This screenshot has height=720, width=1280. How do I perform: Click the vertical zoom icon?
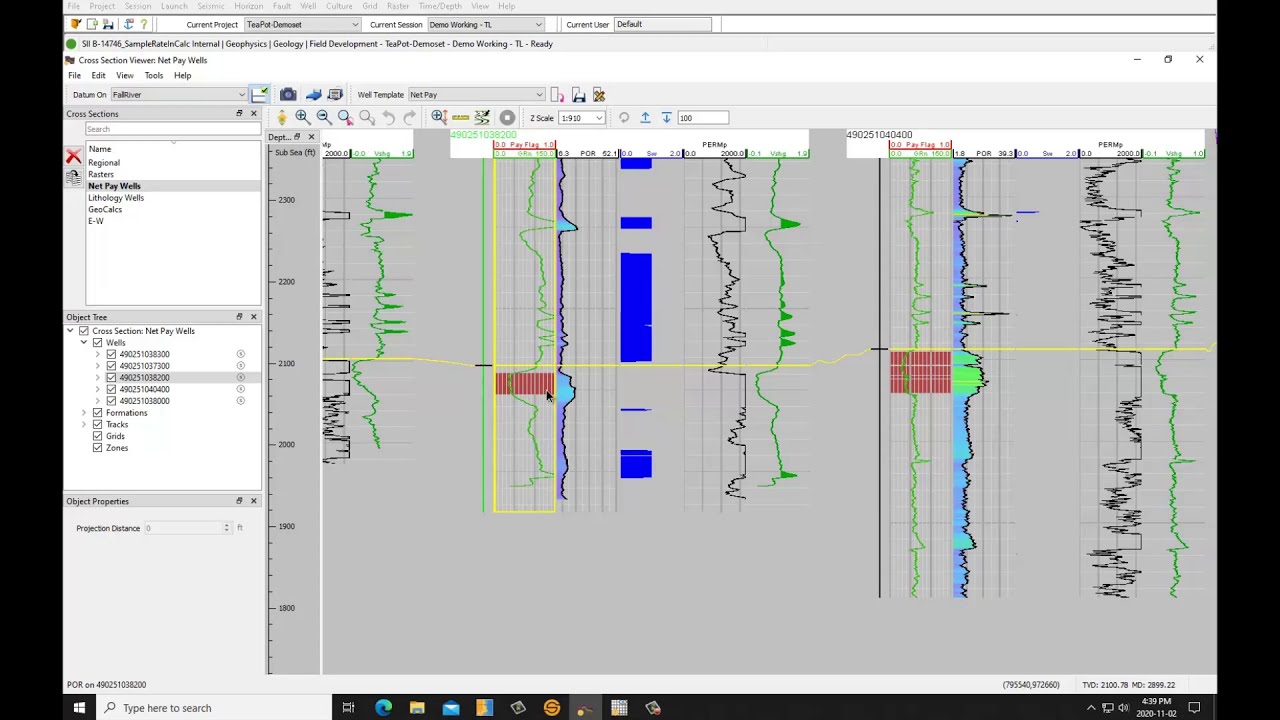click(x=438, y=118)
